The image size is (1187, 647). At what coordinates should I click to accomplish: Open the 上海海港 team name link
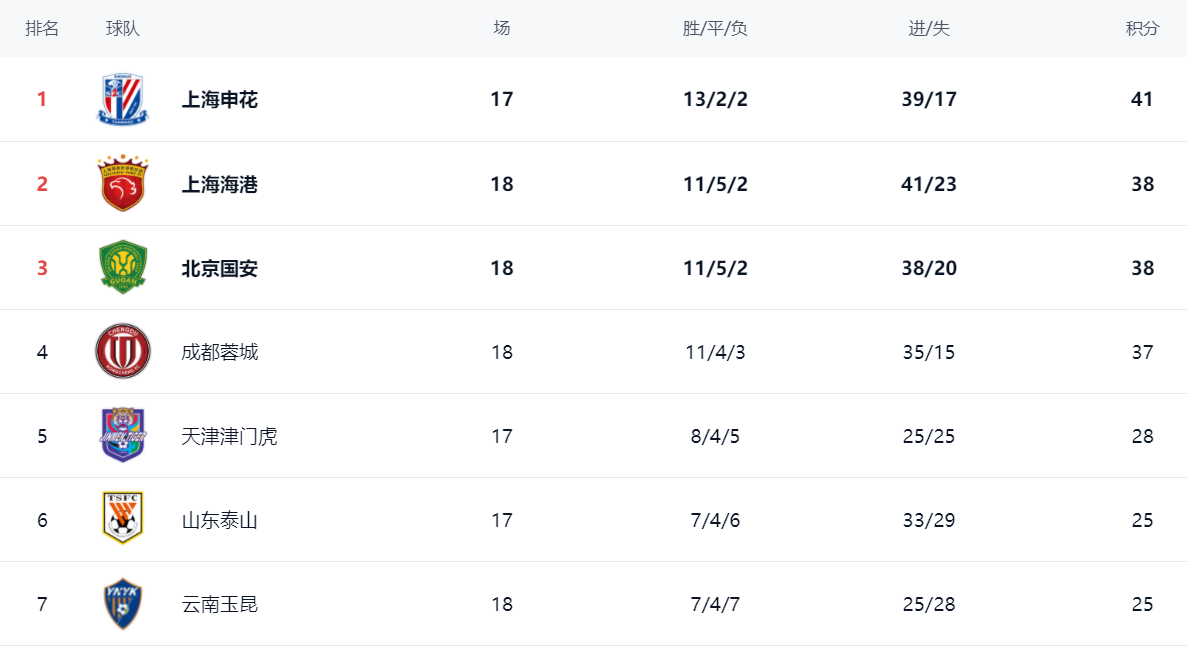click(x=220, y=184)
